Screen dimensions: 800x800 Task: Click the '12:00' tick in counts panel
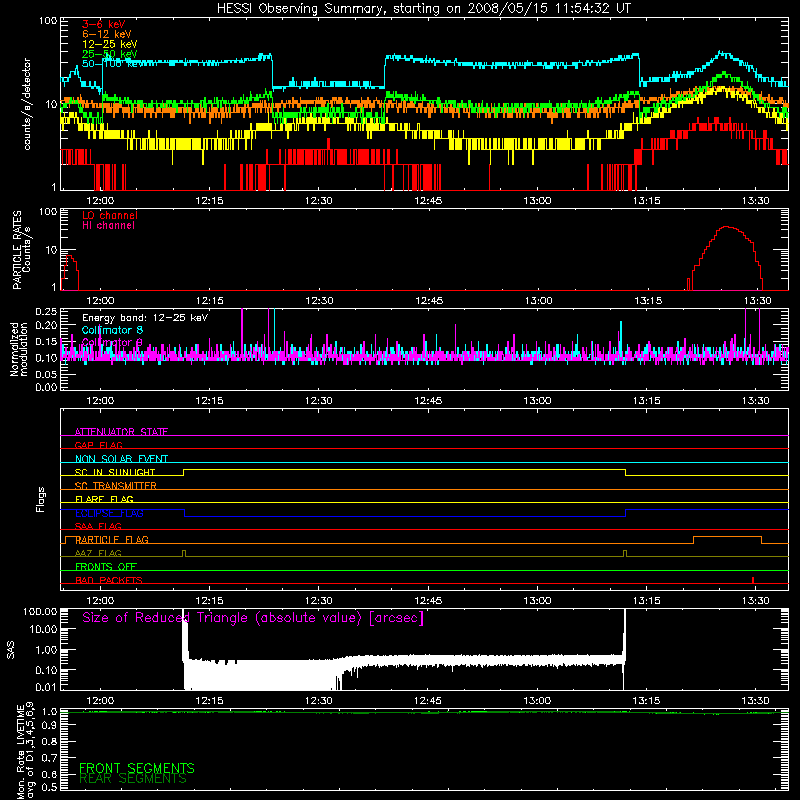tap(100, 201)
